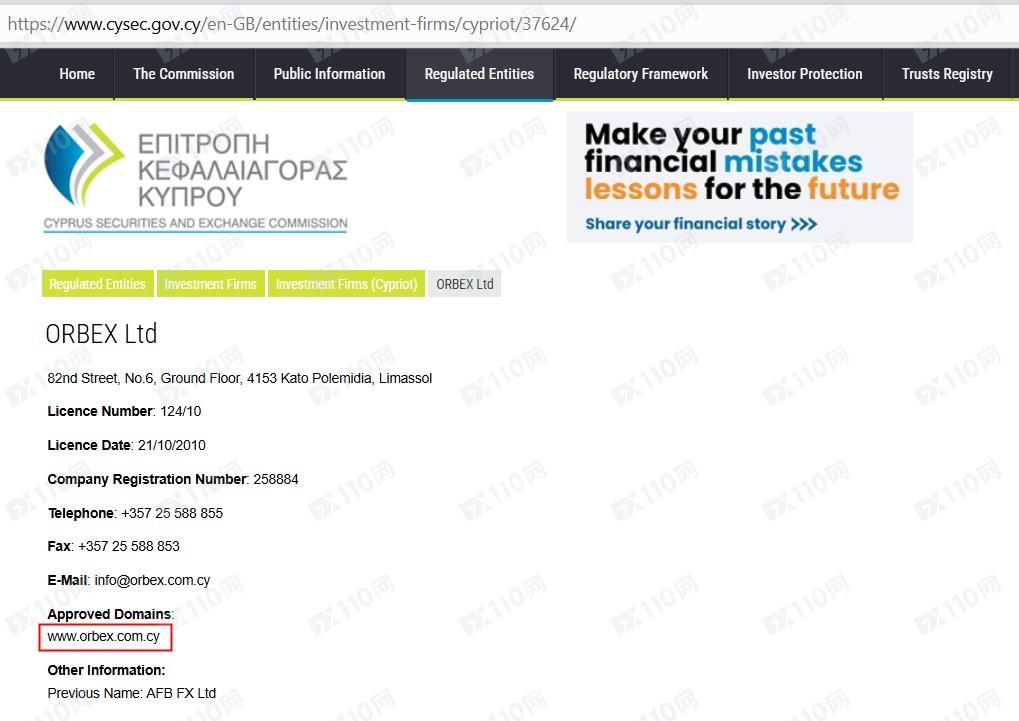The width and height of the screenshot is (1019, 721).
Task: Open approved domain www.orbex.com.cy
Action: pyautogui.click(x=103, y=636)
